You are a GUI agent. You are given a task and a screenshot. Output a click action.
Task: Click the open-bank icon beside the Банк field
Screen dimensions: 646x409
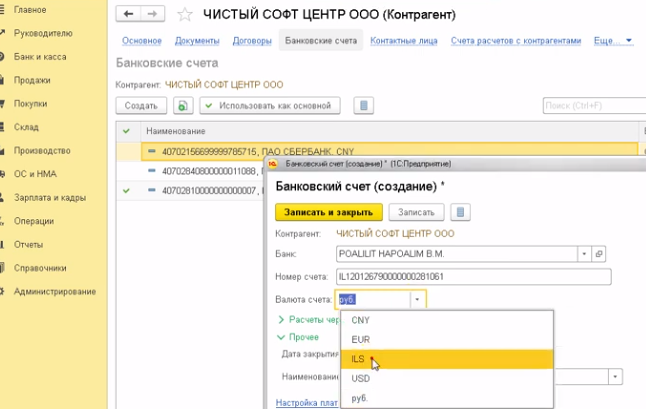pos(600,254)
